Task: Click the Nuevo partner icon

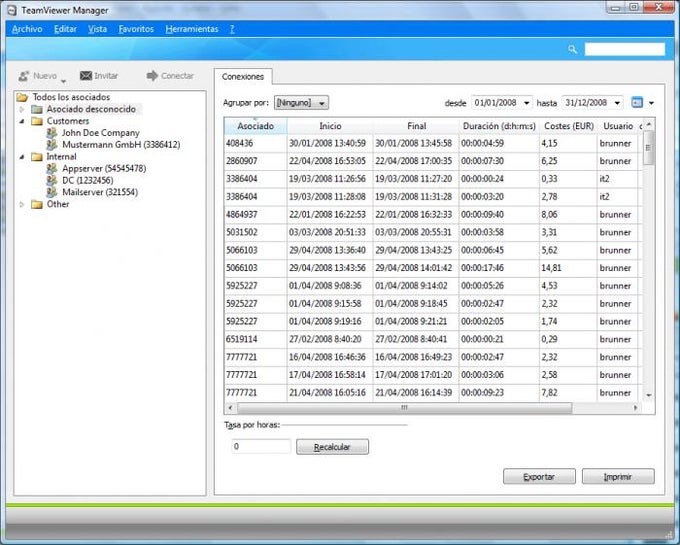Action: [x=24, y=76]
